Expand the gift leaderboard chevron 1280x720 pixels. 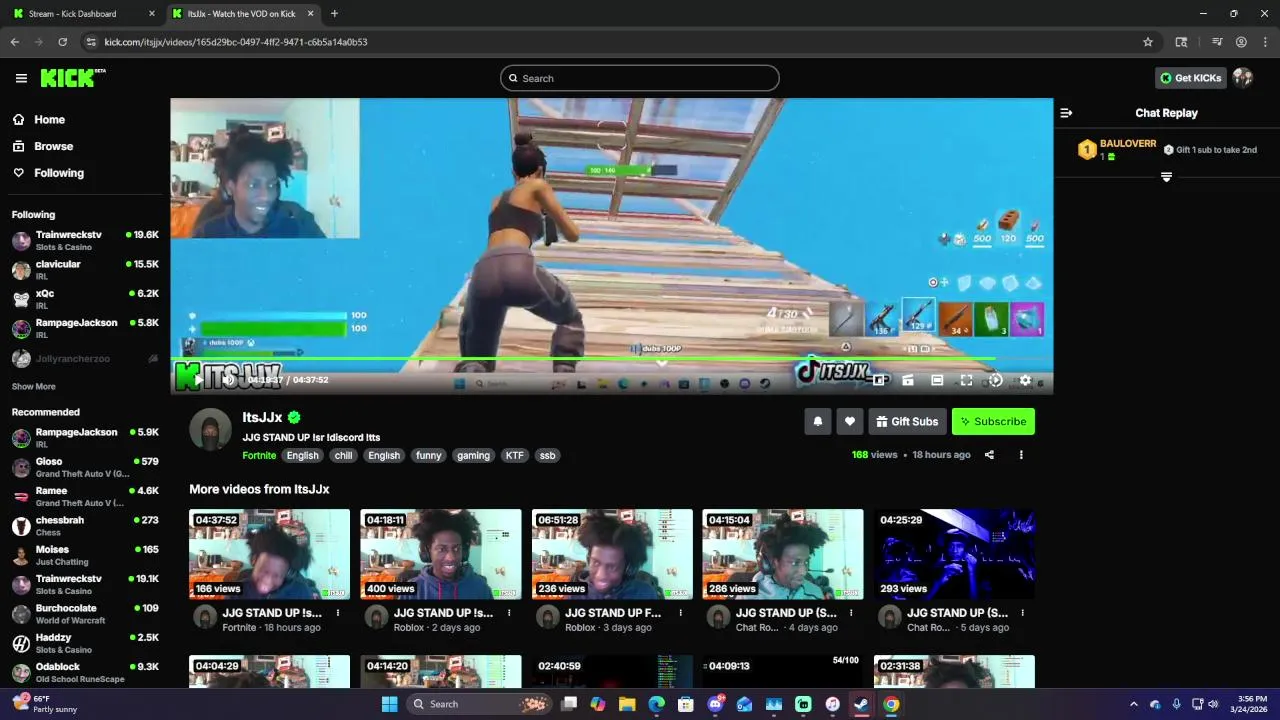pyautogui.click(x=1166, y=177)
